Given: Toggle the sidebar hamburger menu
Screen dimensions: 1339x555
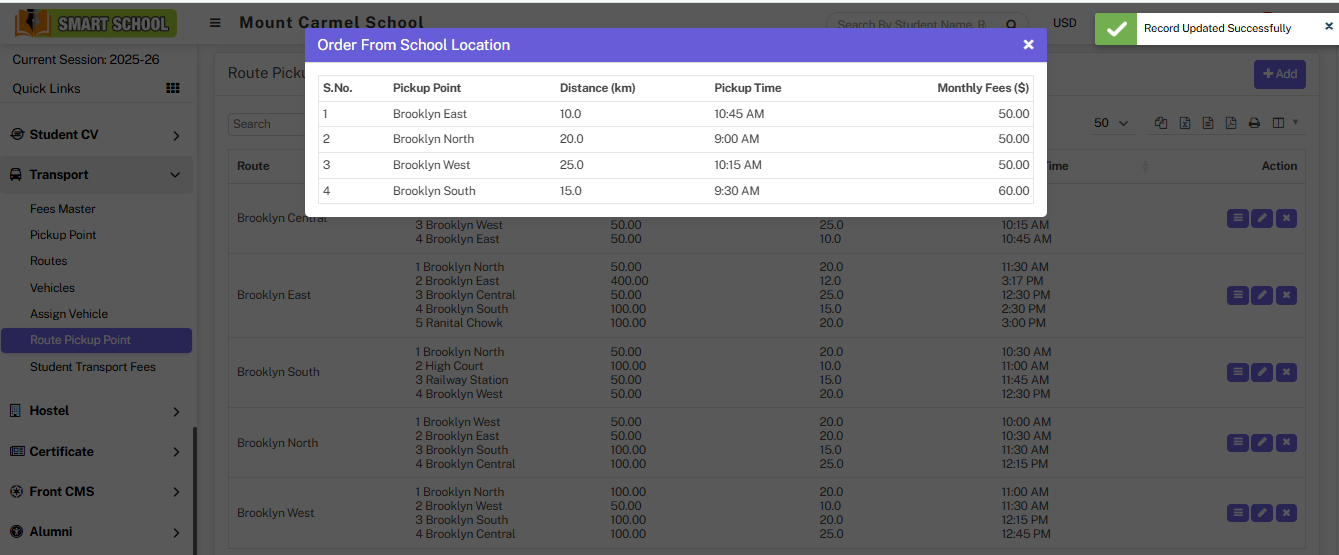Looking at the screenshot, I should [x=215, y=23].
